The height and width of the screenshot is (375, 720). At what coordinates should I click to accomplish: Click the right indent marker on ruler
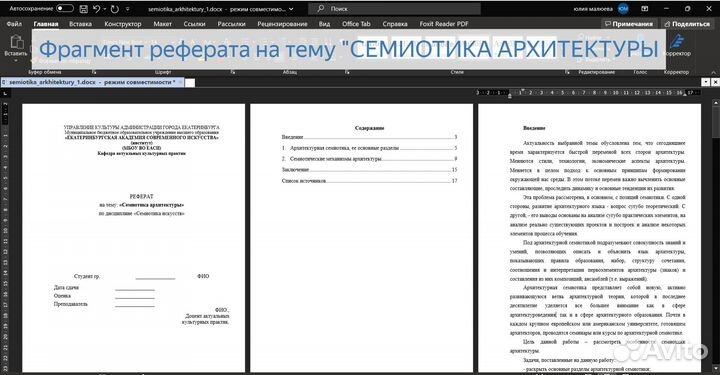coord(684,94)
